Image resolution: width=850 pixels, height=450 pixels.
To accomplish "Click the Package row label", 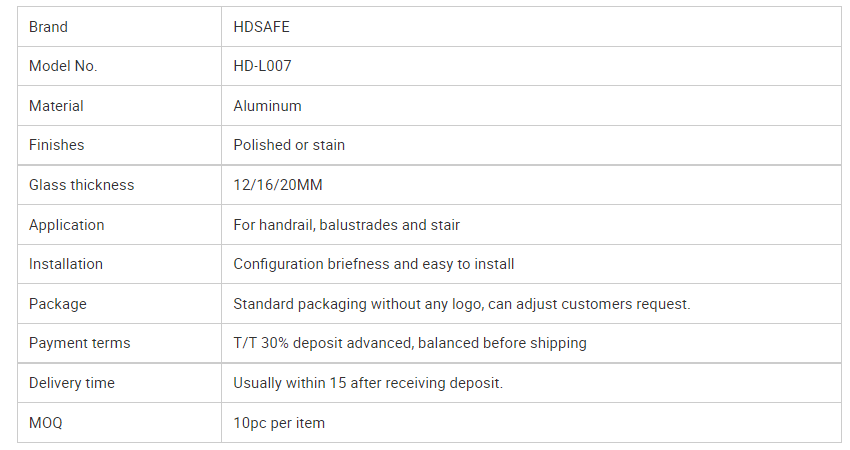I will click(58, 304).
